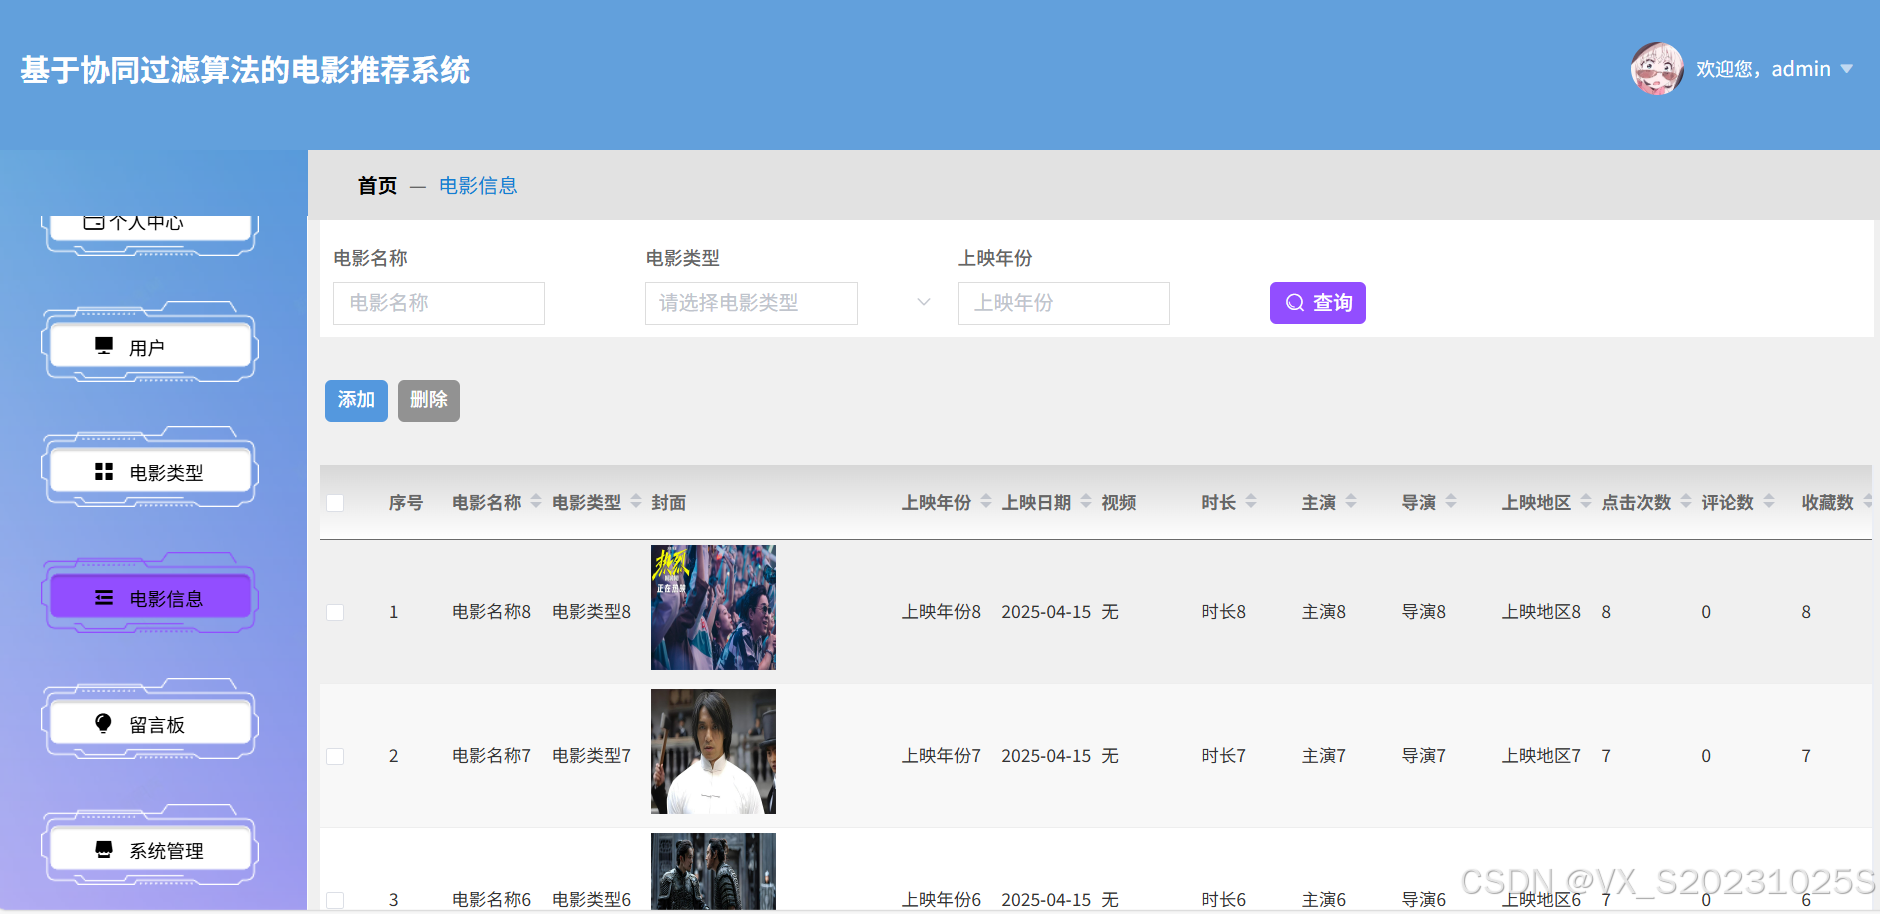Check the row checkbox for 电影名称8

click(x=335, y=612)
